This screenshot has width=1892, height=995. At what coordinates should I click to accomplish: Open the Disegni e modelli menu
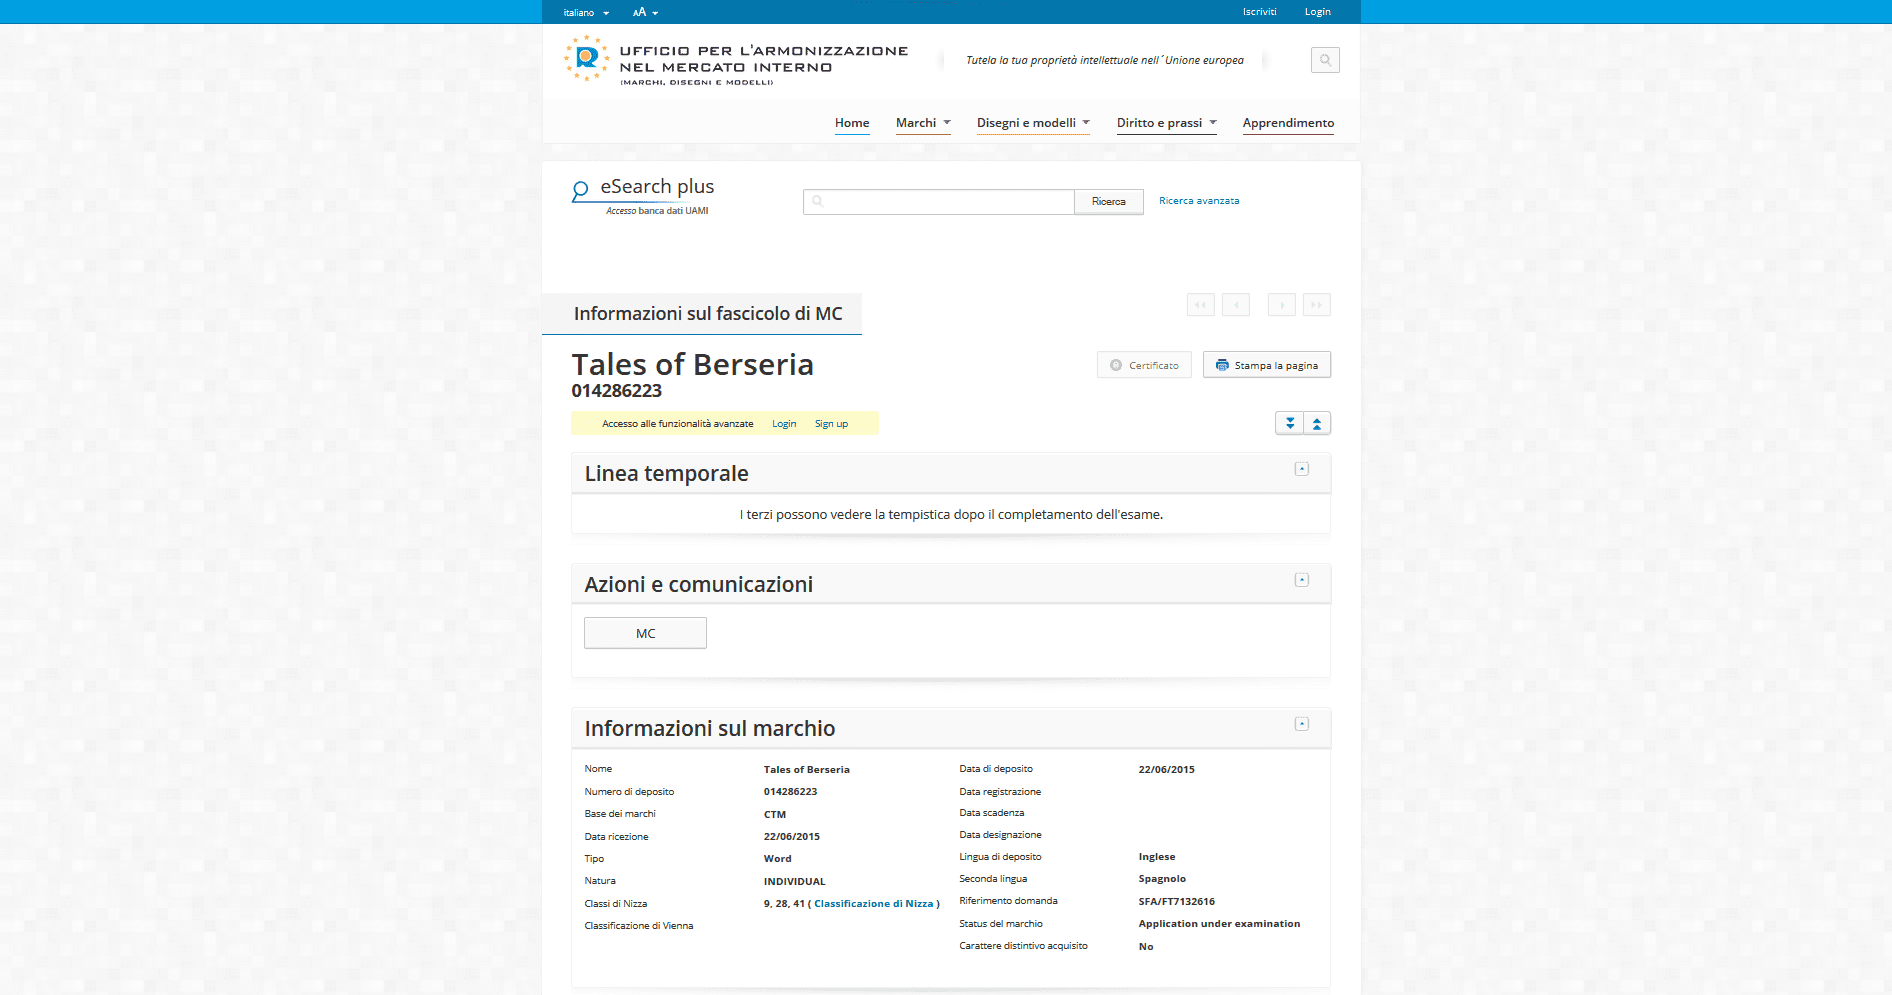click(1032, 123)
